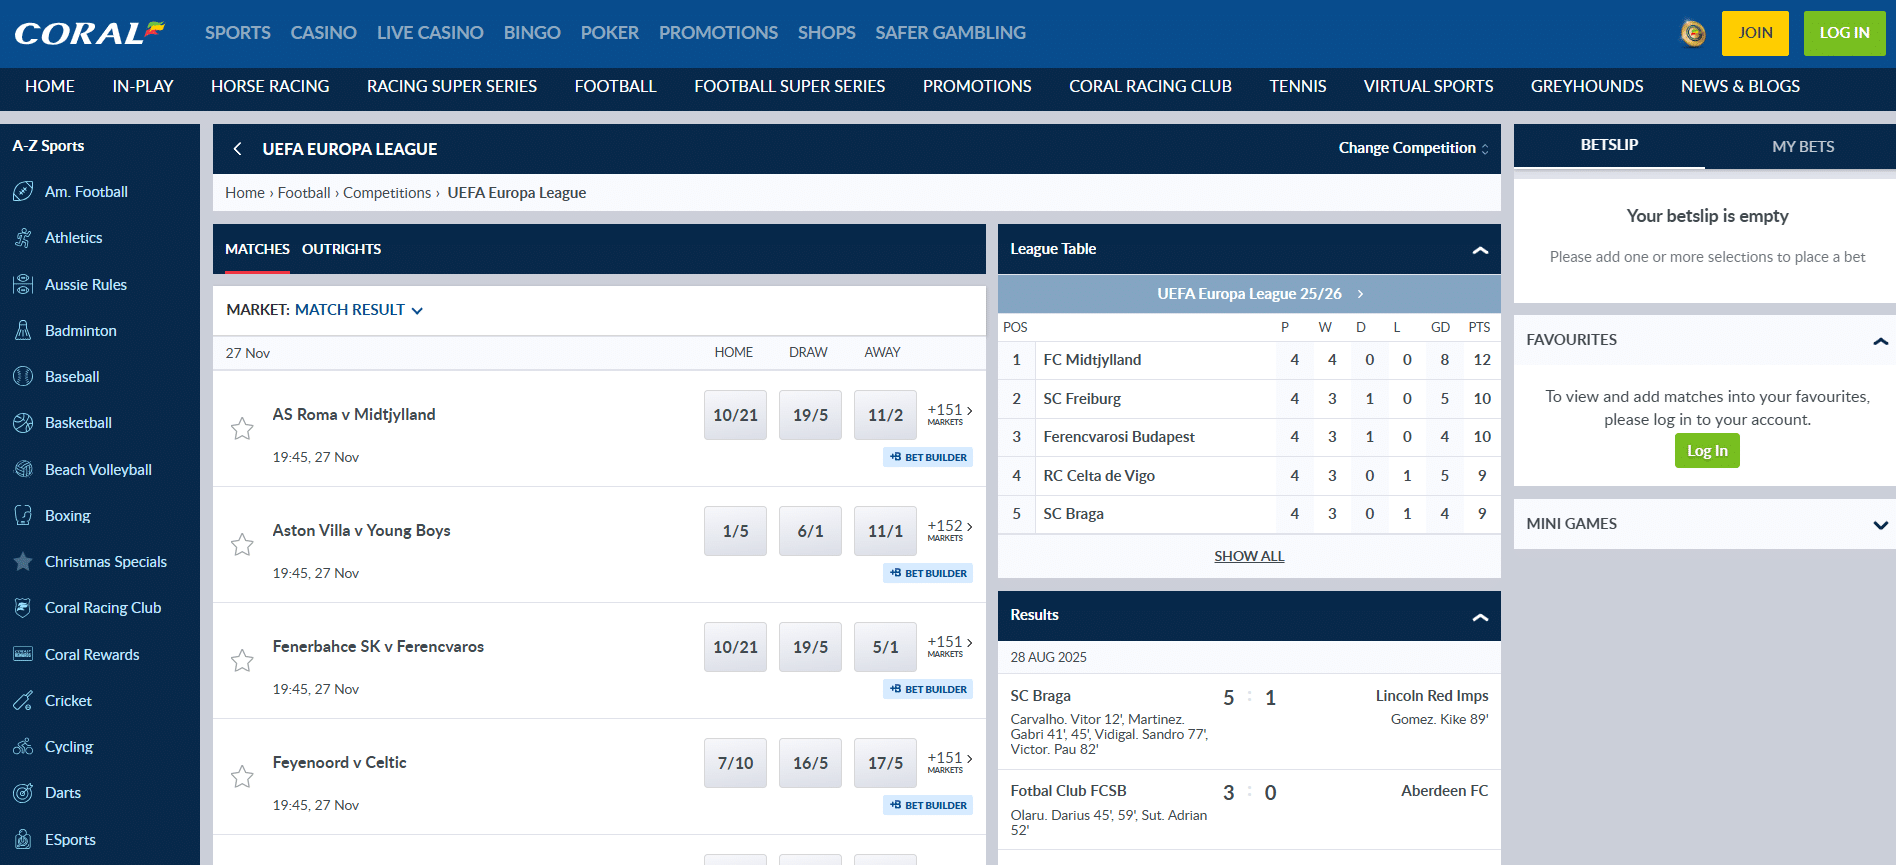Select Celtic away win odds 17/5

tap(885, 763)
